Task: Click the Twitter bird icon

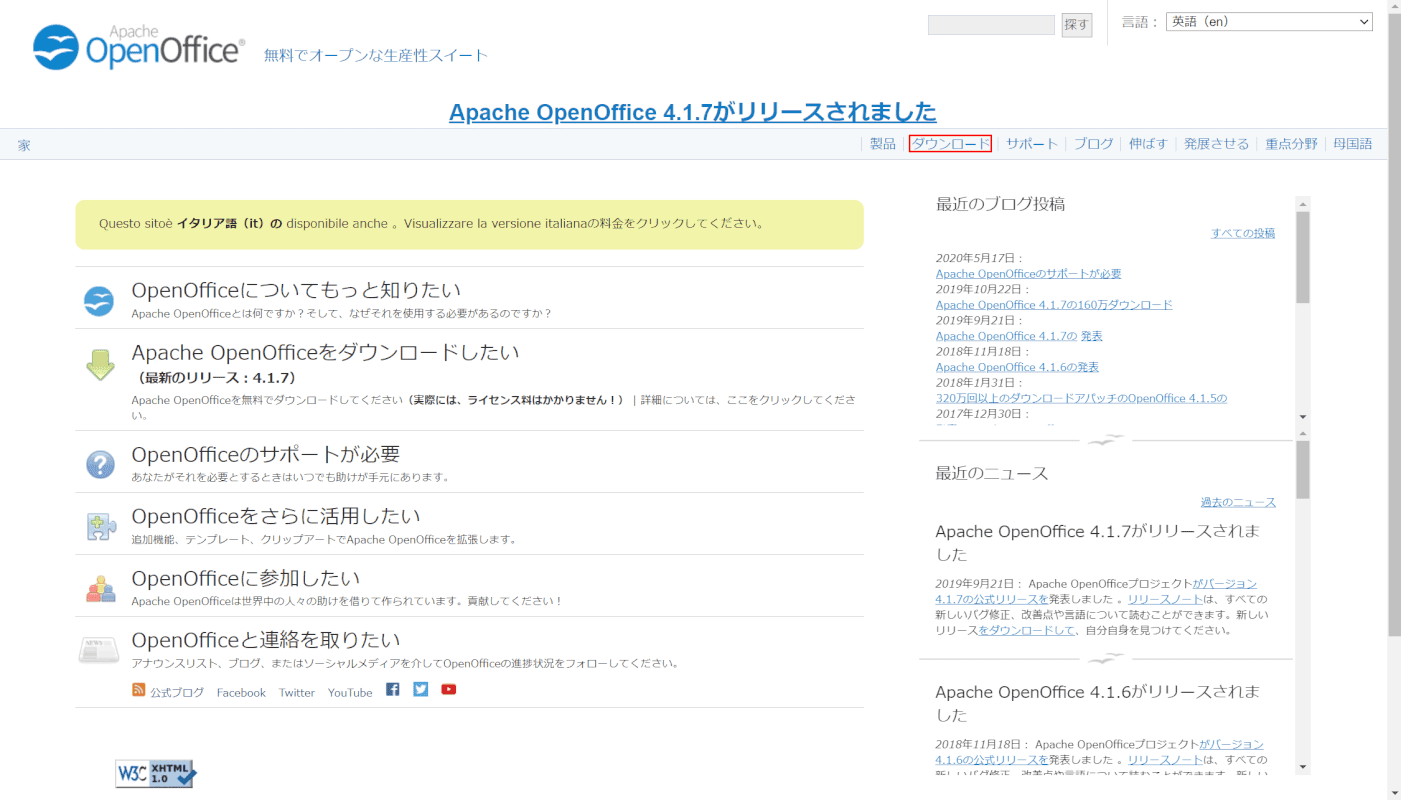Action: pyautogui.click(x=420, y=689)
